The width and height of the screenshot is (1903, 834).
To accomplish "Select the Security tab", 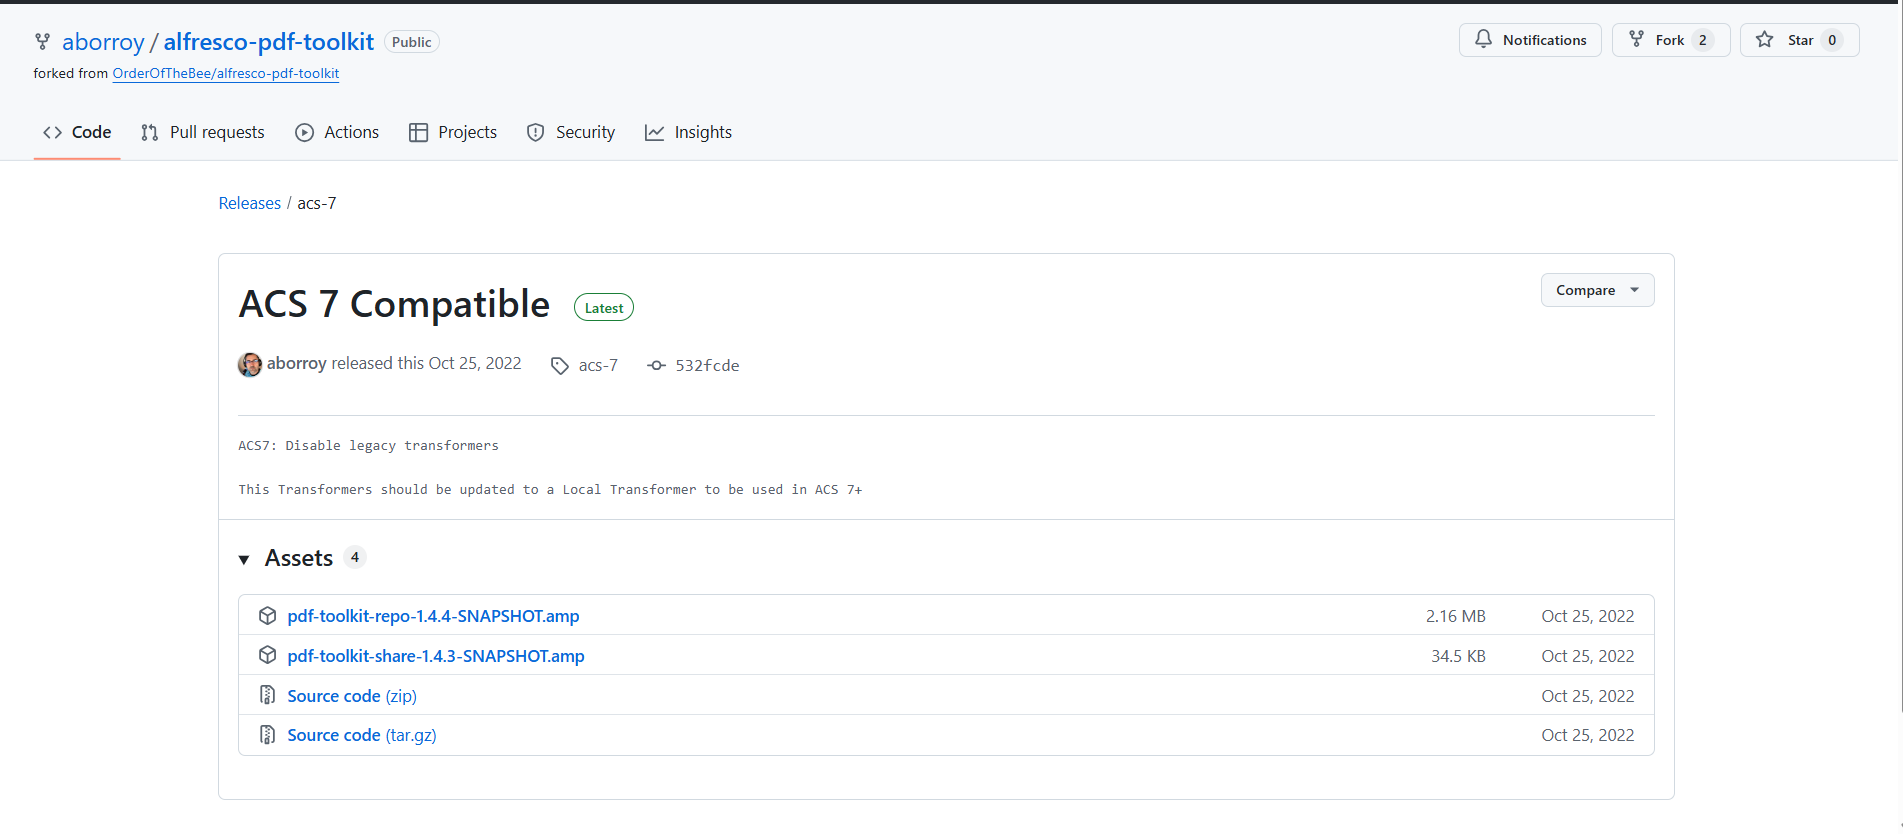I will point(571,132).
